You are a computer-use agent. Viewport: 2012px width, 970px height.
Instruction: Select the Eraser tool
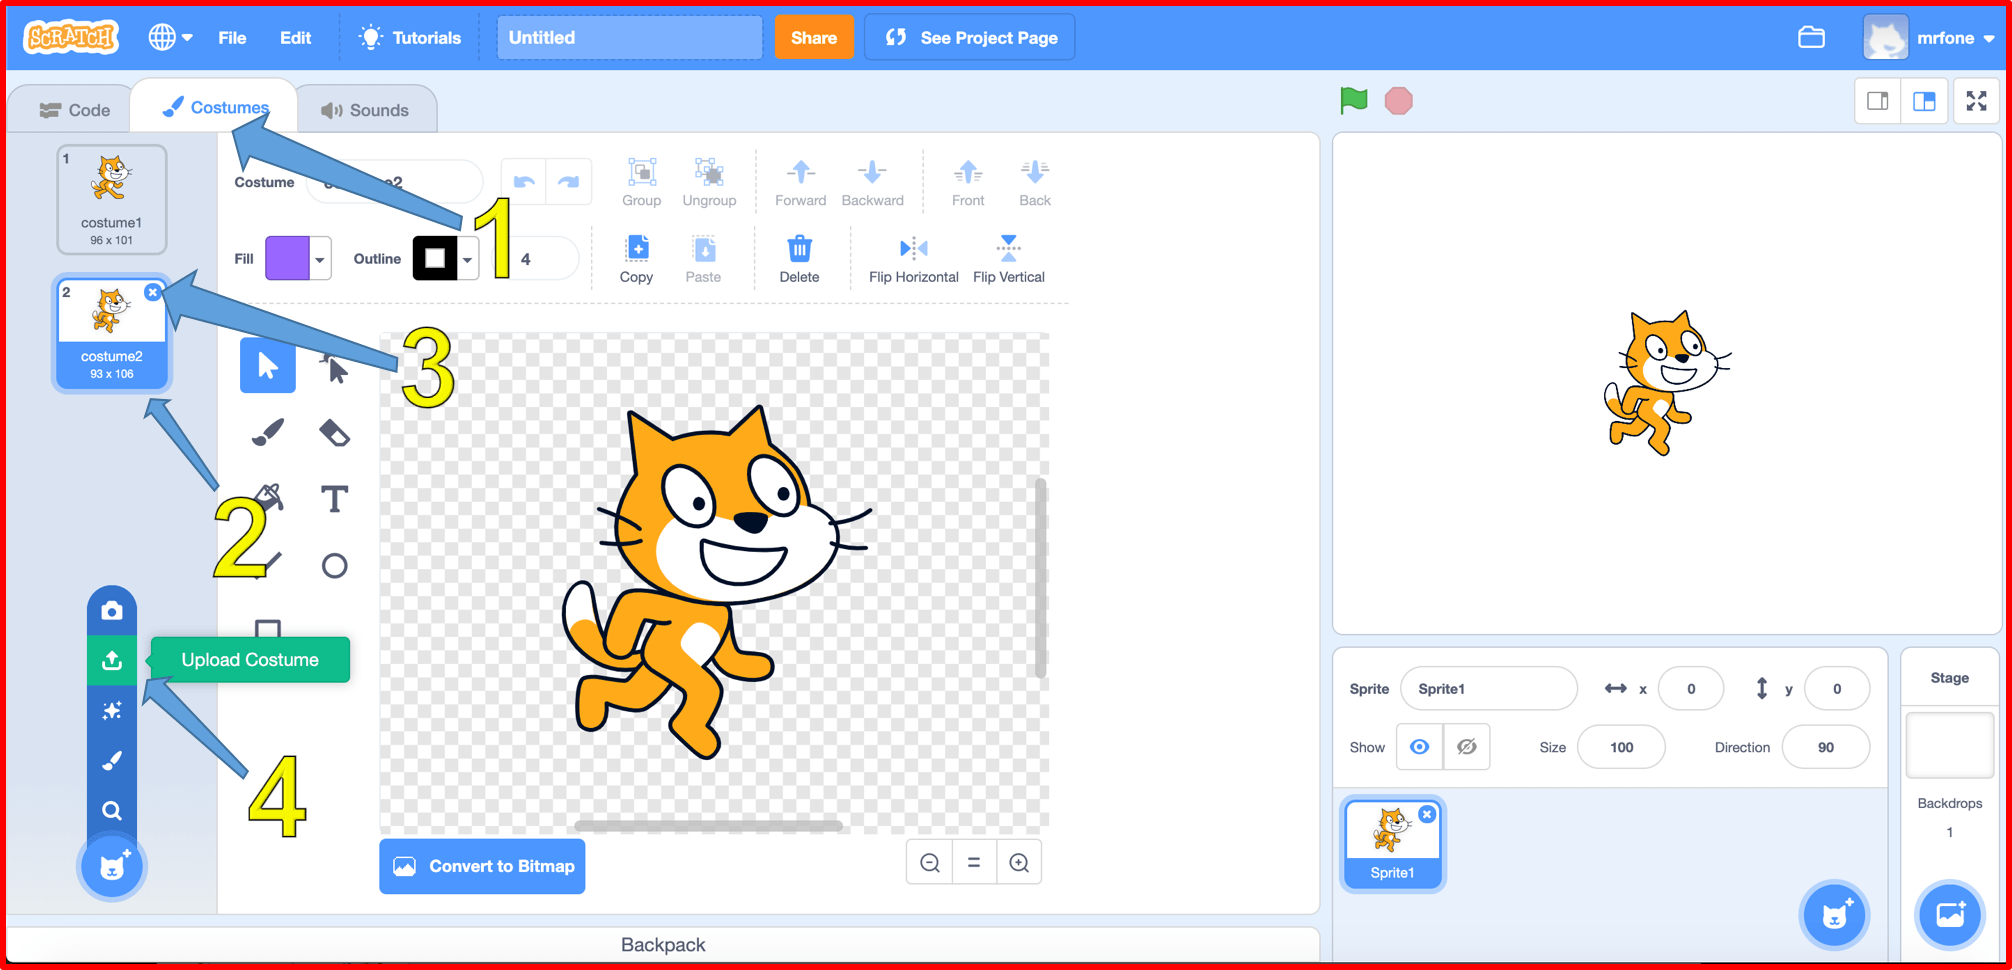coord(335,432)
